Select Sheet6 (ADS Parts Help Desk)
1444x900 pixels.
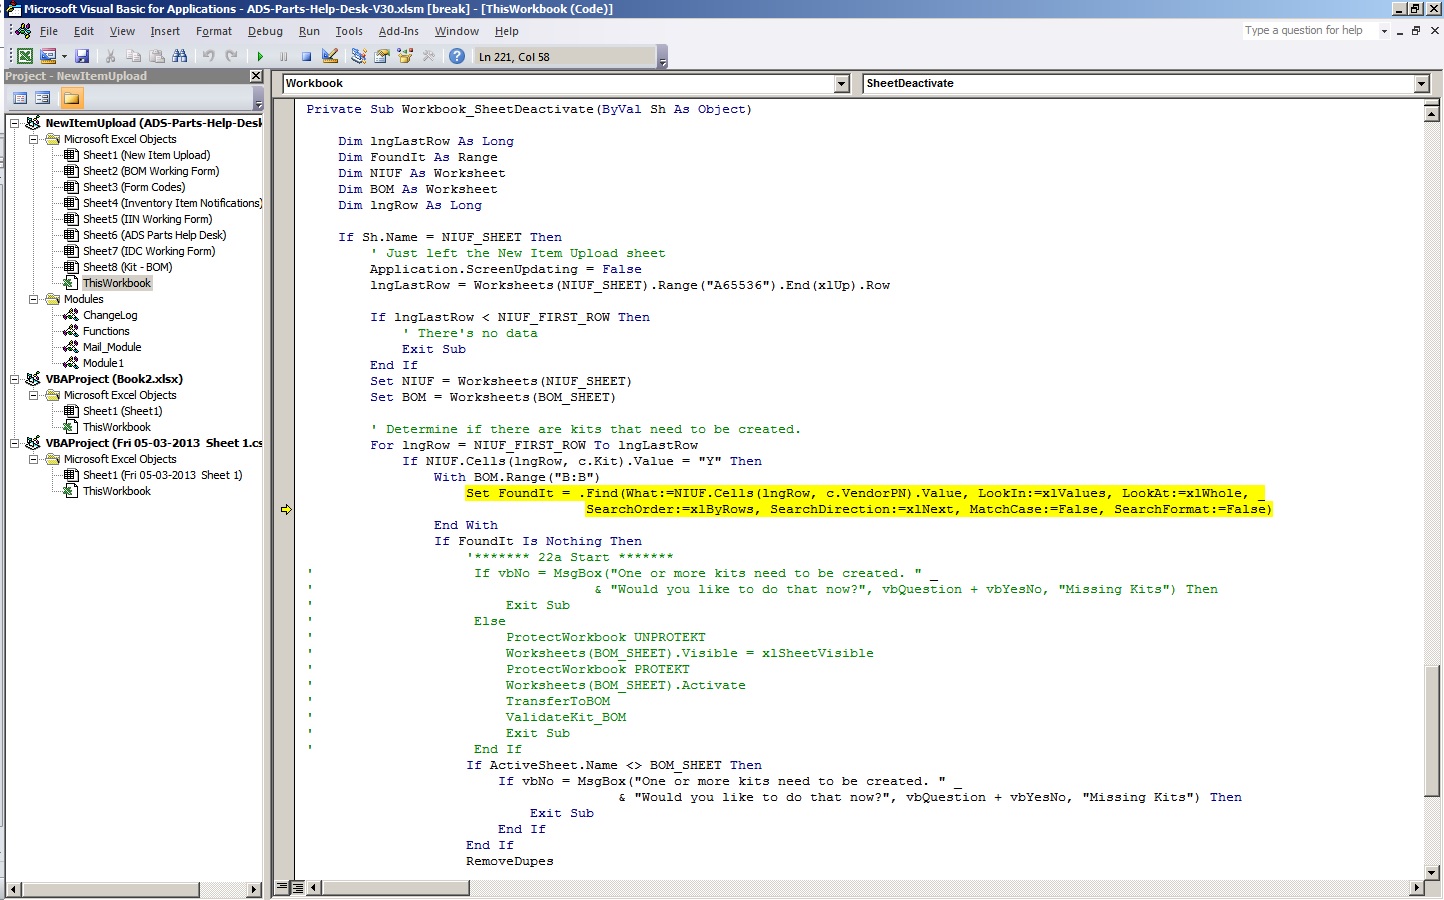(154, 235)
